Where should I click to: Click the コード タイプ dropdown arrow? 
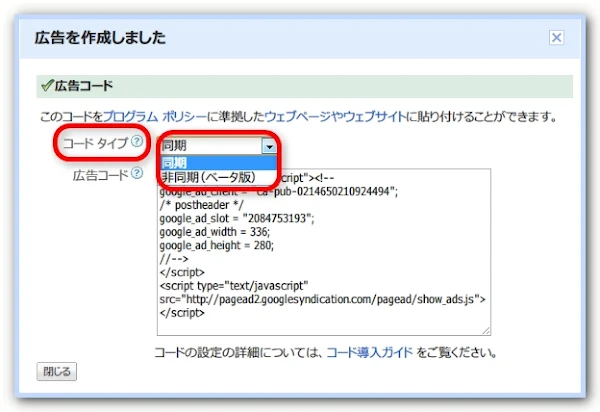(269, 146)
